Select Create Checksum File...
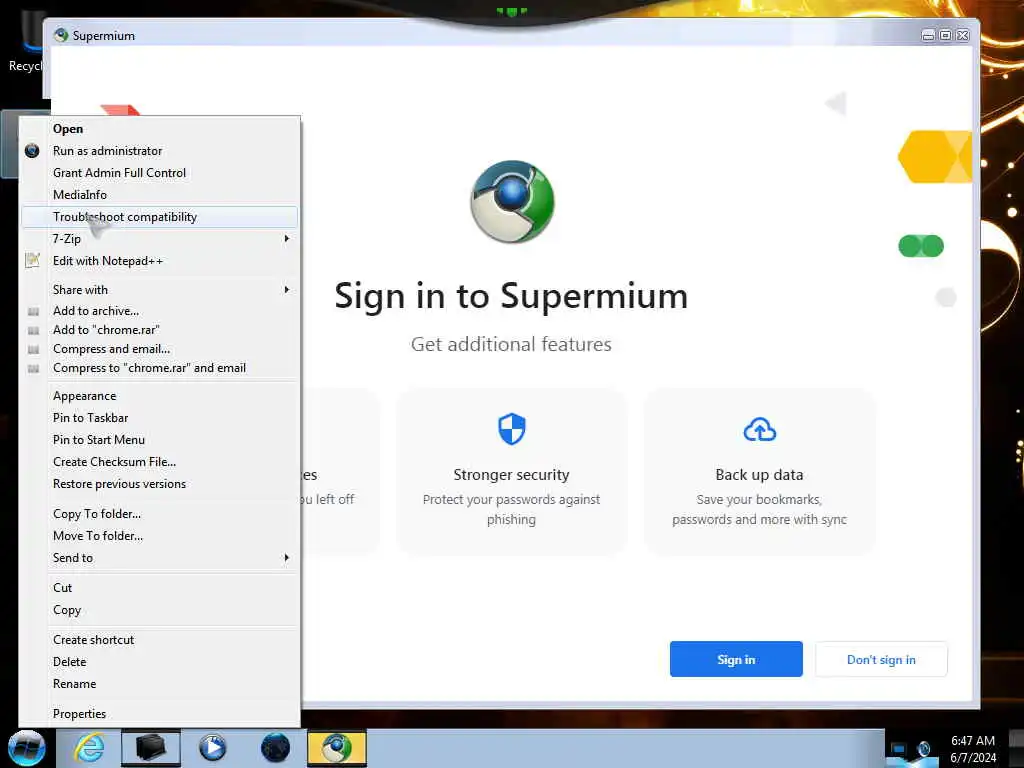The height and width of the screenshot is (768, 1024). (159, 462)
